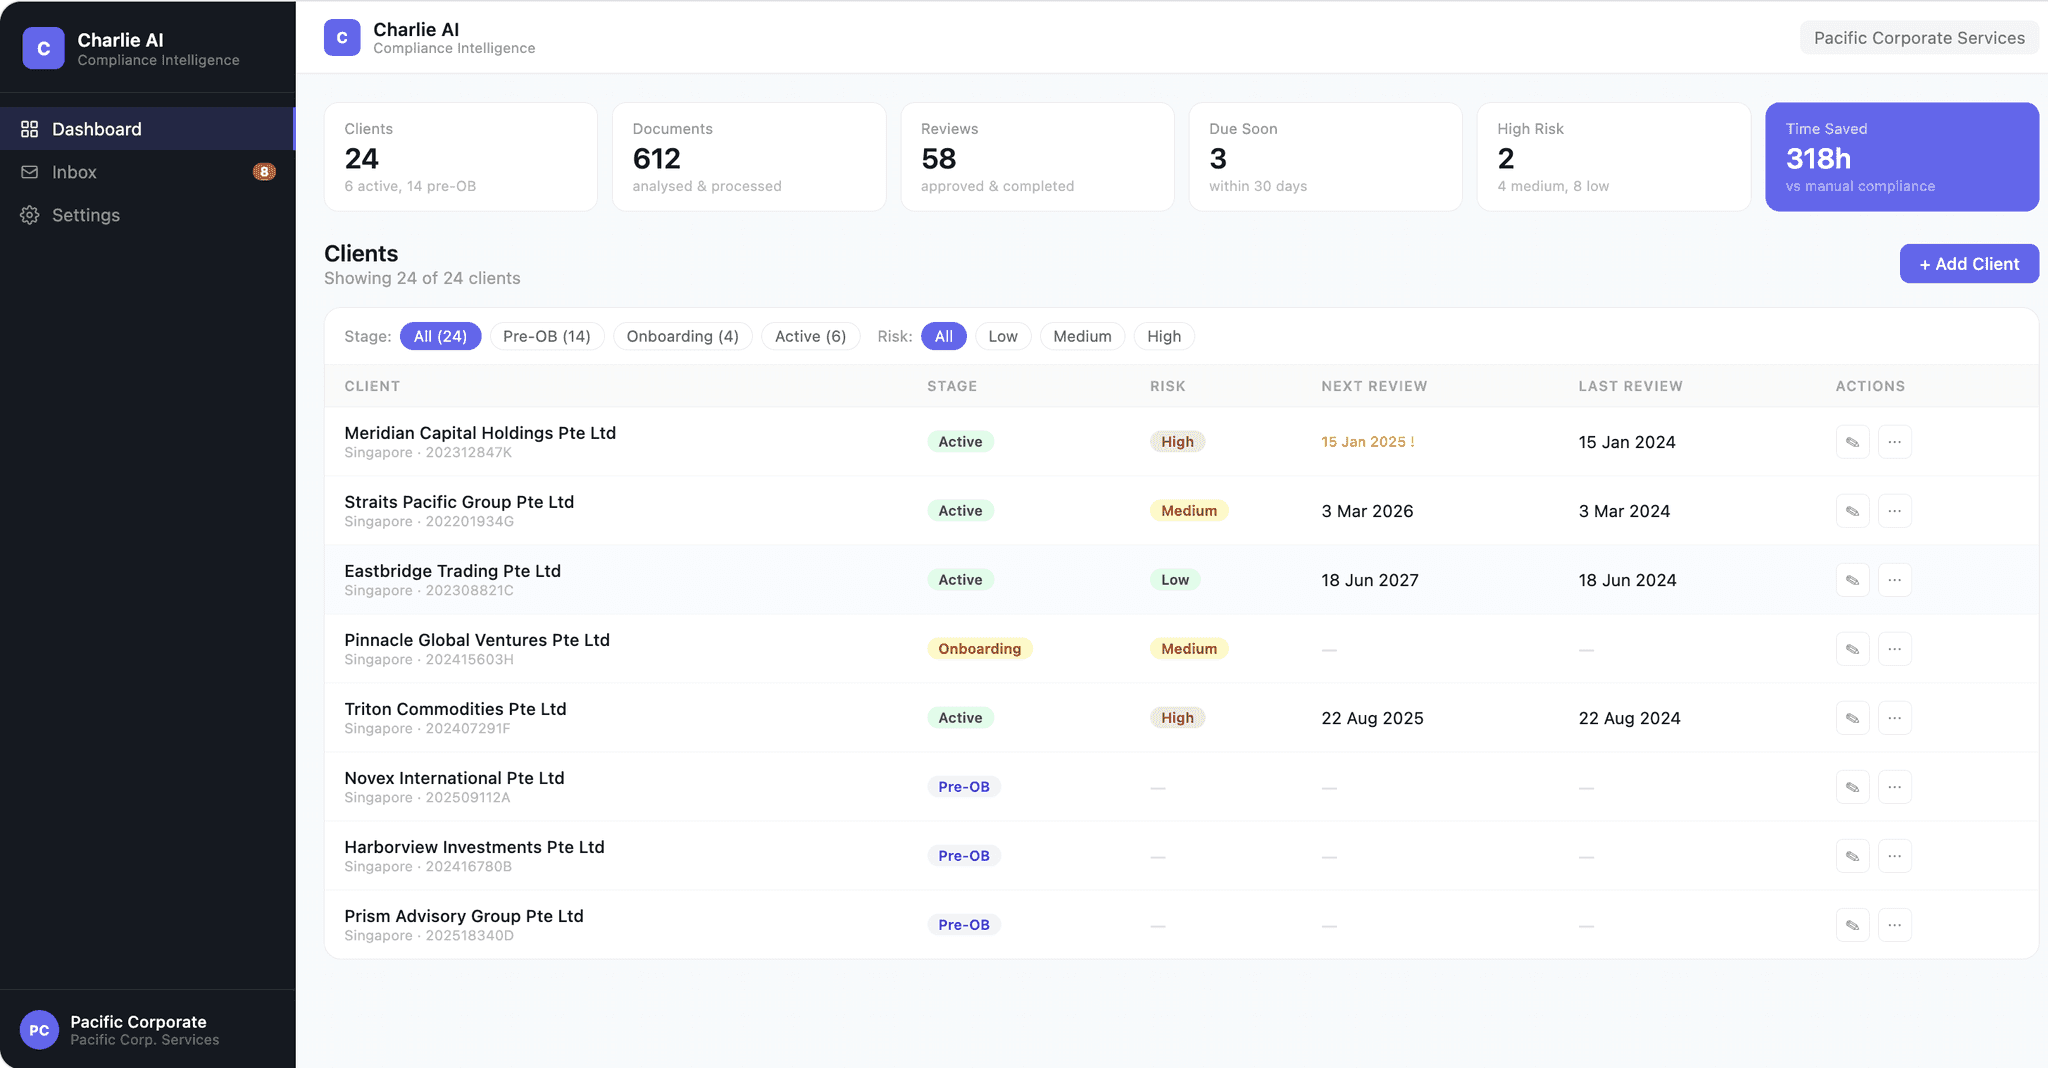The image size is (2048, 1068).
Task: Open more actions for Triton Commodities
Action: click(1894, 718)
